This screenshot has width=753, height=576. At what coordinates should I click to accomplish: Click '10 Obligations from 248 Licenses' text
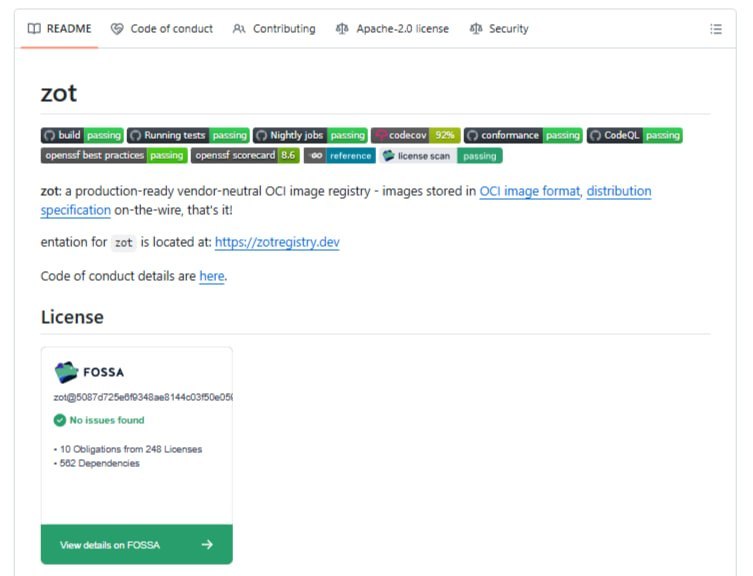131,449
